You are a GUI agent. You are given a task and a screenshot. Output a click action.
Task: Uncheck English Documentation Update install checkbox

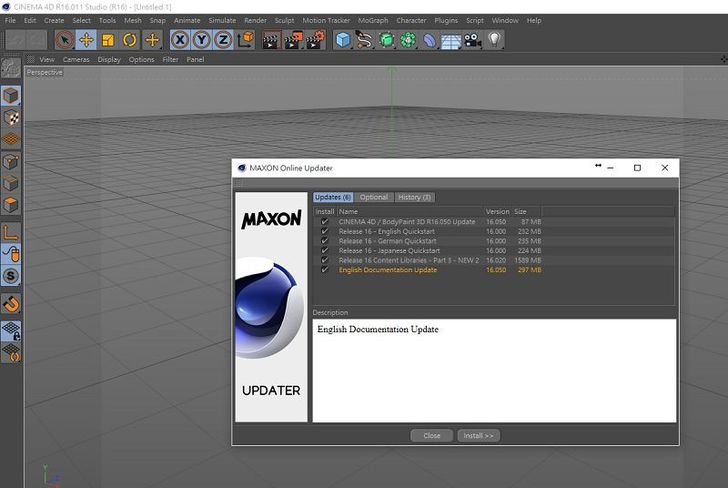point(324,270)
